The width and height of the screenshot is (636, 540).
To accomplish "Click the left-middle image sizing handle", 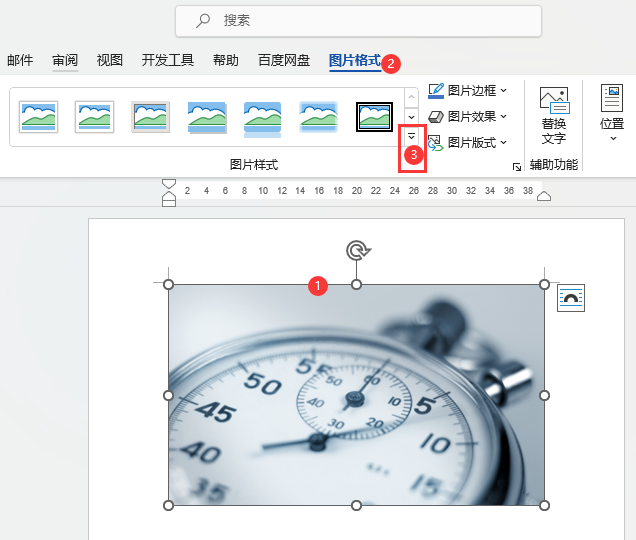I will point(168,395).
